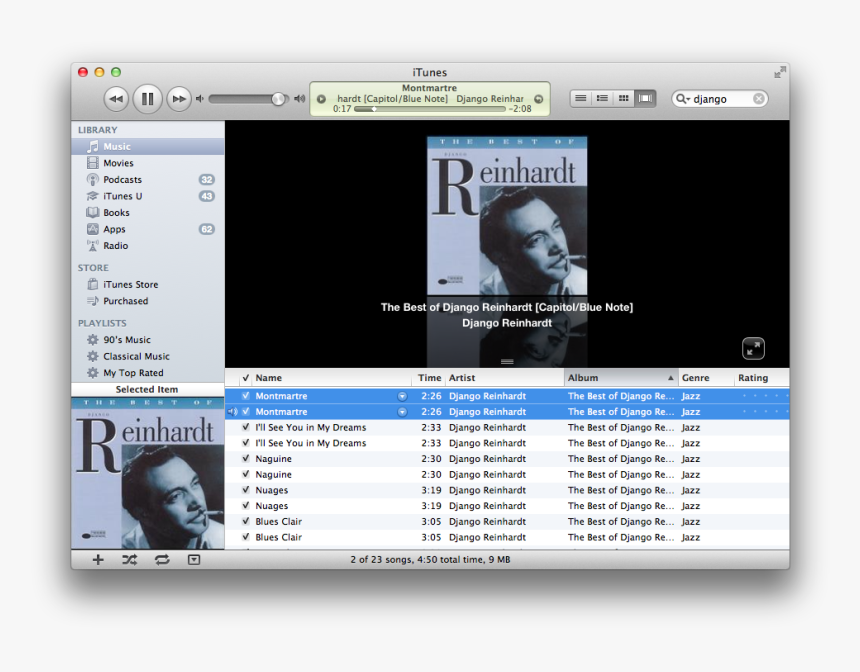The image size is (860, 672).
Task: Sort by Rating column
Action: click(x=762, y=377)
